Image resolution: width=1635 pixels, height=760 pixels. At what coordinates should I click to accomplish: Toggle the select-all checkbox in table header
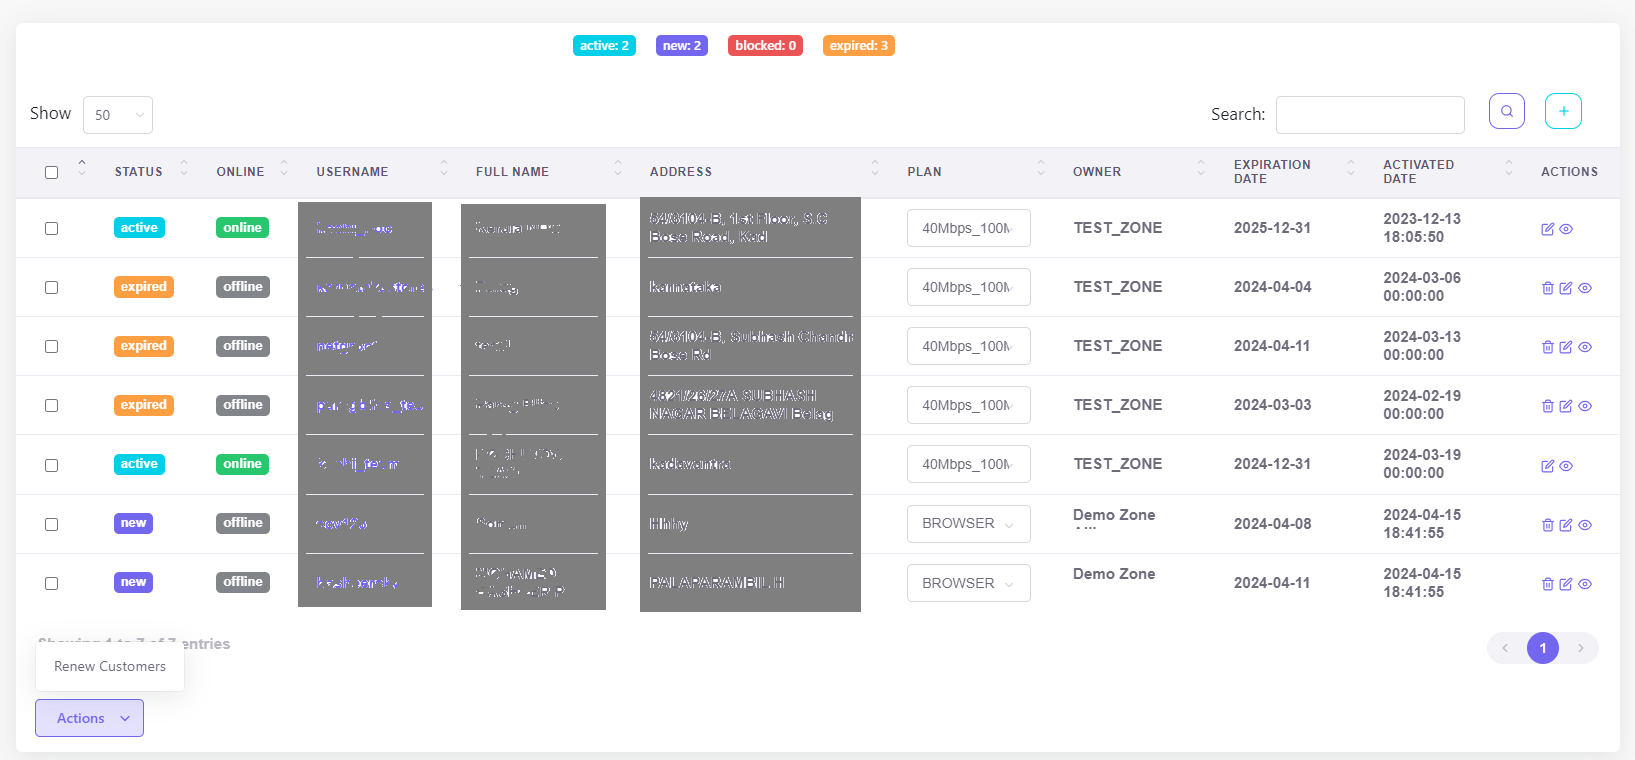tap(52, 172)
